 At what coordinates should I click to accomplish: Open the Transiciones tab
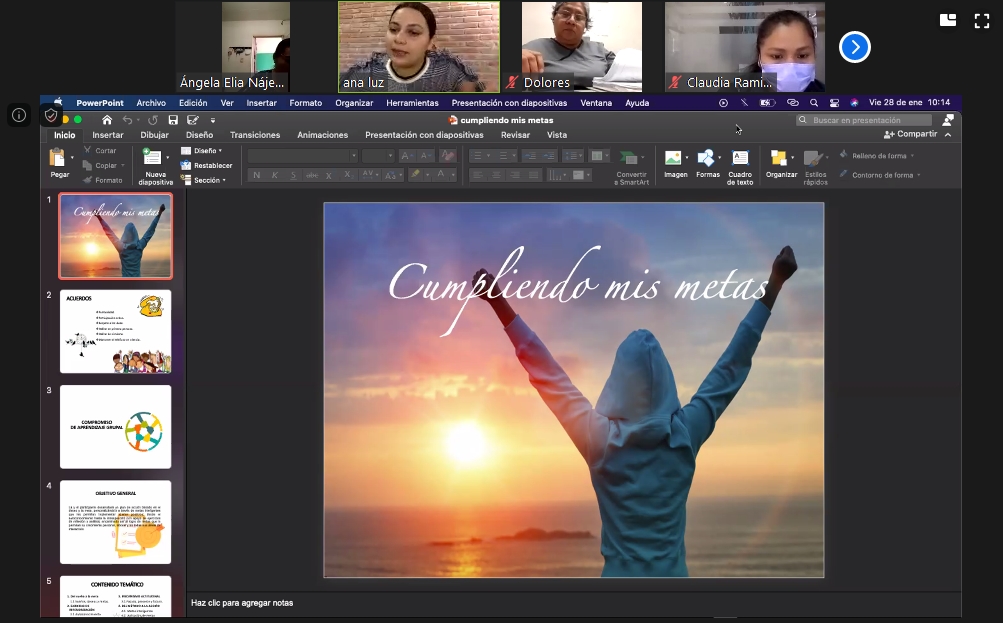[255, 135]
